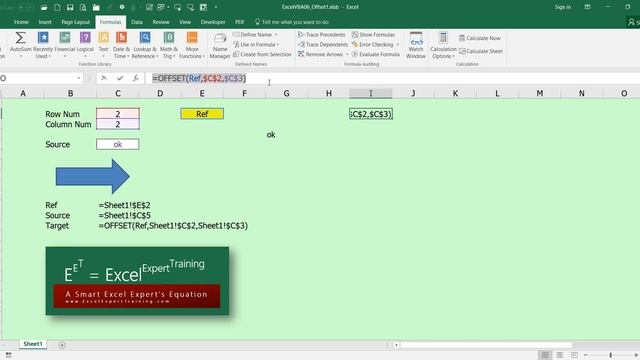Expand the Error Checking dropdown arrow

pyautogui.click(x=398, y=44)
